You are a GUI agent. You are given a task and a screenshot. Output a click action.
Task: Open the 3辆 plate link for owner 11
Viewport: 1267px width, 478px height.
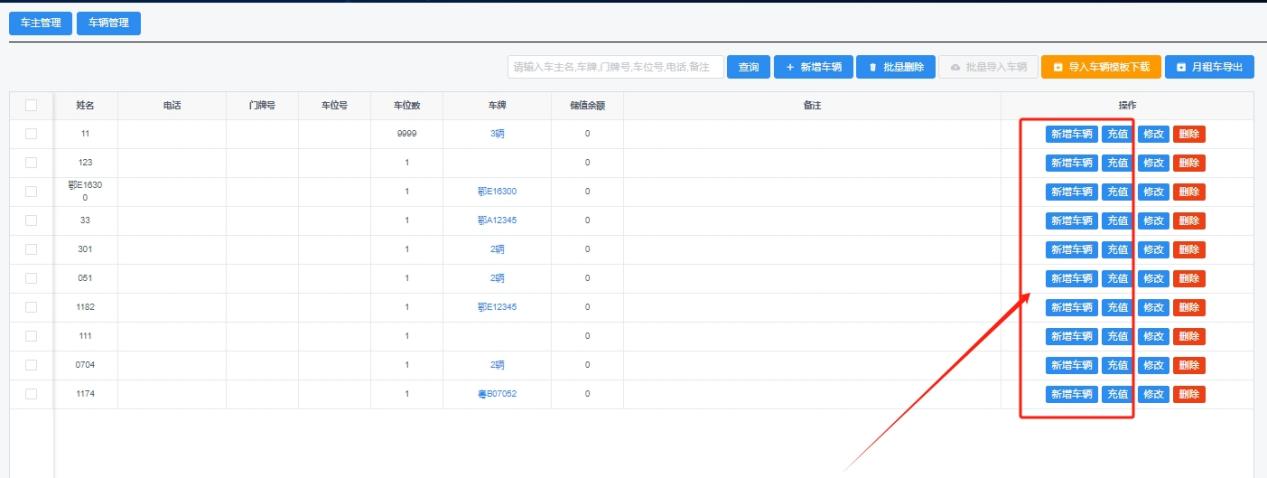[x=497, y=133]
